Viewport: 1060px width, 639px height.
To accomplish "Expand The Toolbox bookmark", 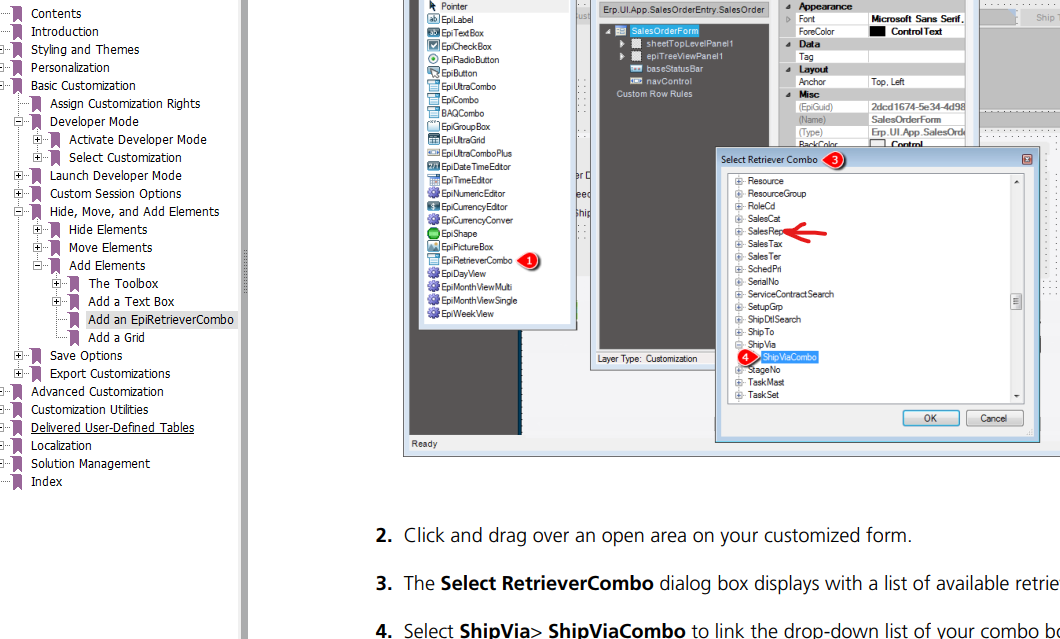I will 57,283.
